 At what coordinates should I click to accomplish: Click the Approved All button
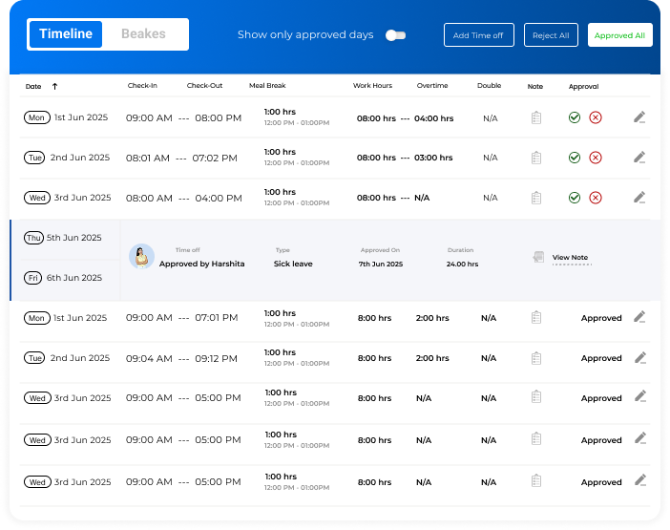point(619,35)
